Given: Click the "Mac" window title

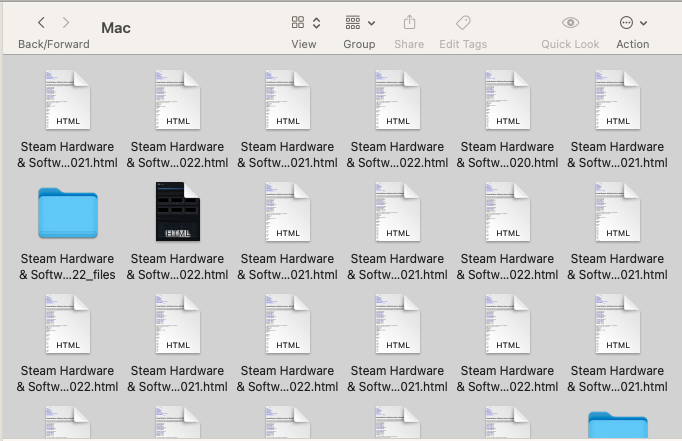Looking at the screenshot, I should tap(116, 28).
